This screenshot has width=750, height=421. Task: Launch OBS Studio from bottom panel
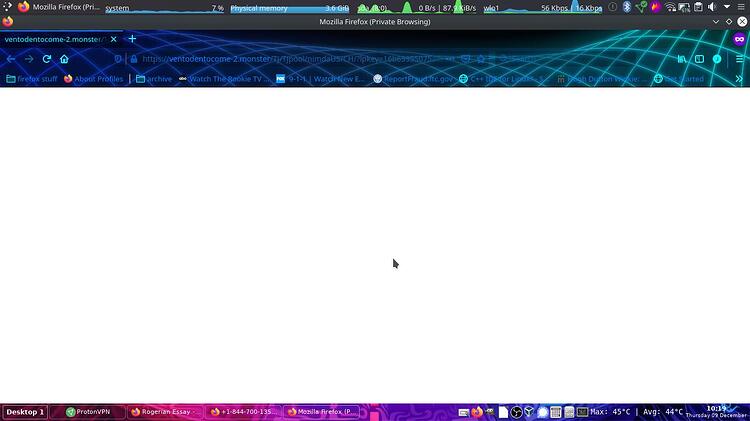point(516,412)
